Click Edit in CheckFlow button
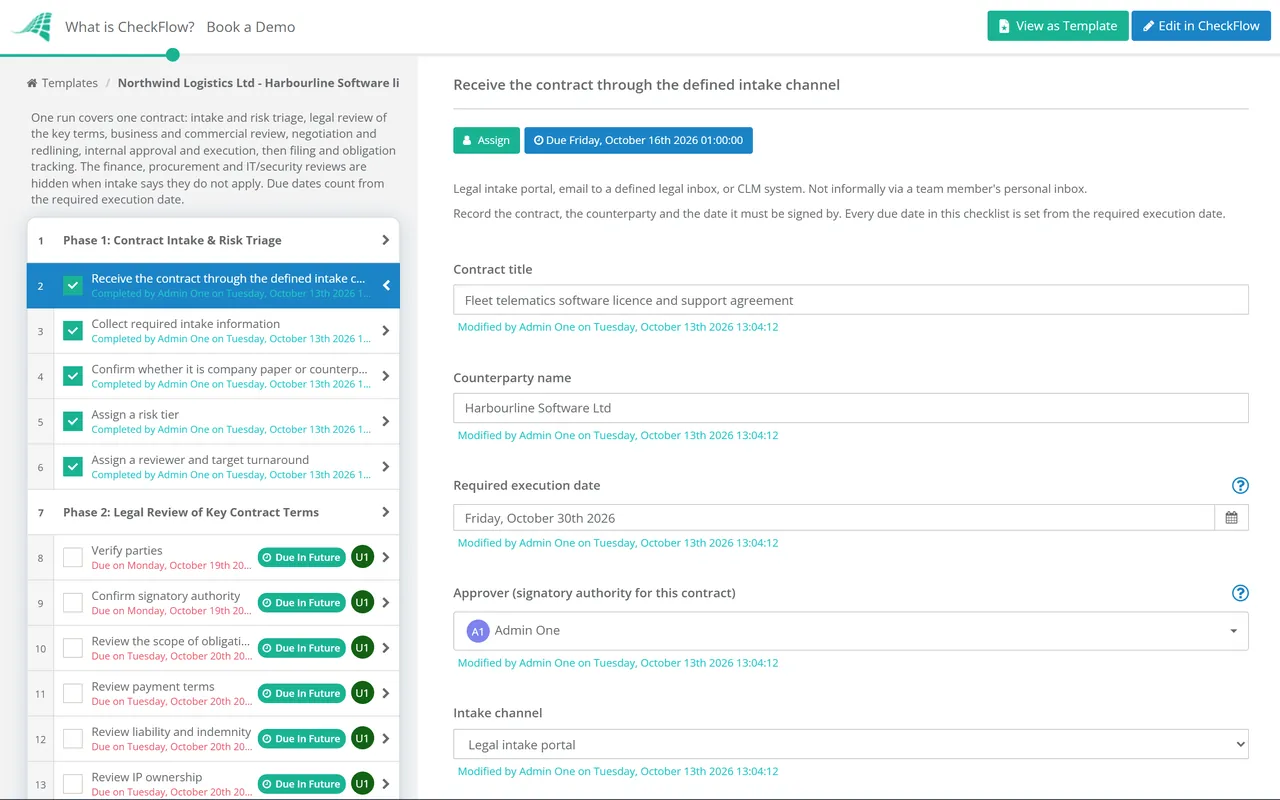 click(x=1201, y=26)
